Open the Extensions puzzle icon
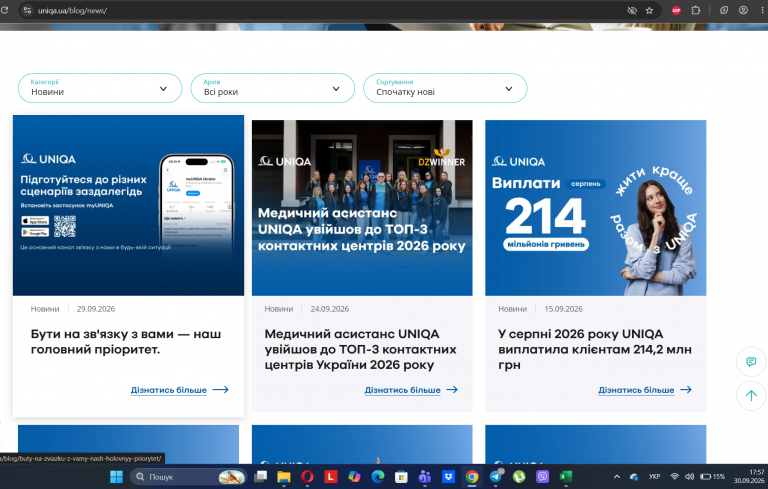768x489 pixels. pos(696,10)
